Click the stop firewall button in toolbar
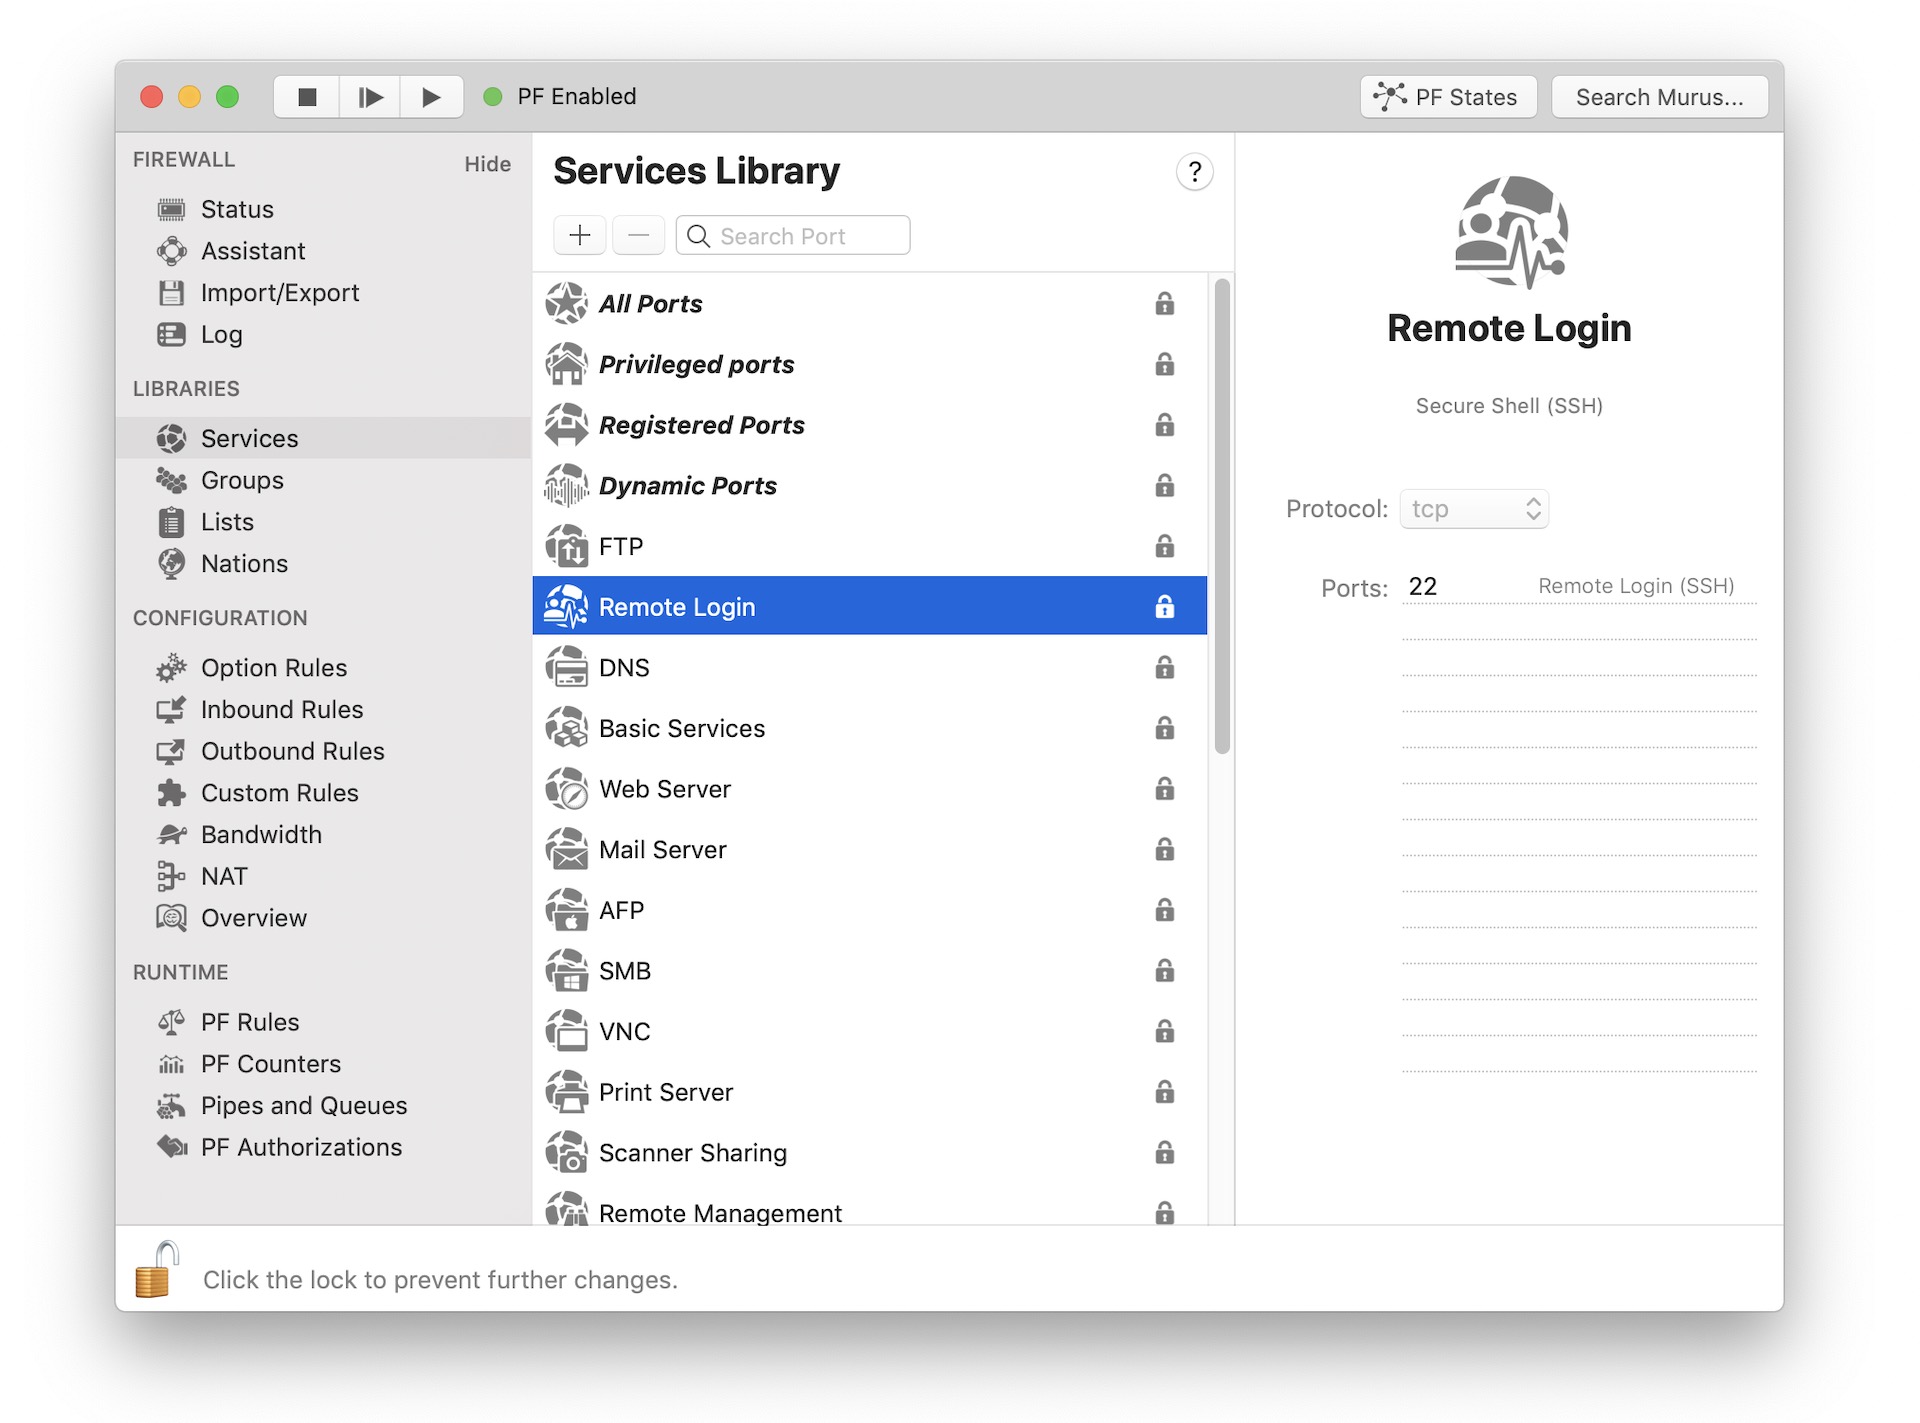Viewport: 1920px width, 1423px height. (x=307, y=97)
